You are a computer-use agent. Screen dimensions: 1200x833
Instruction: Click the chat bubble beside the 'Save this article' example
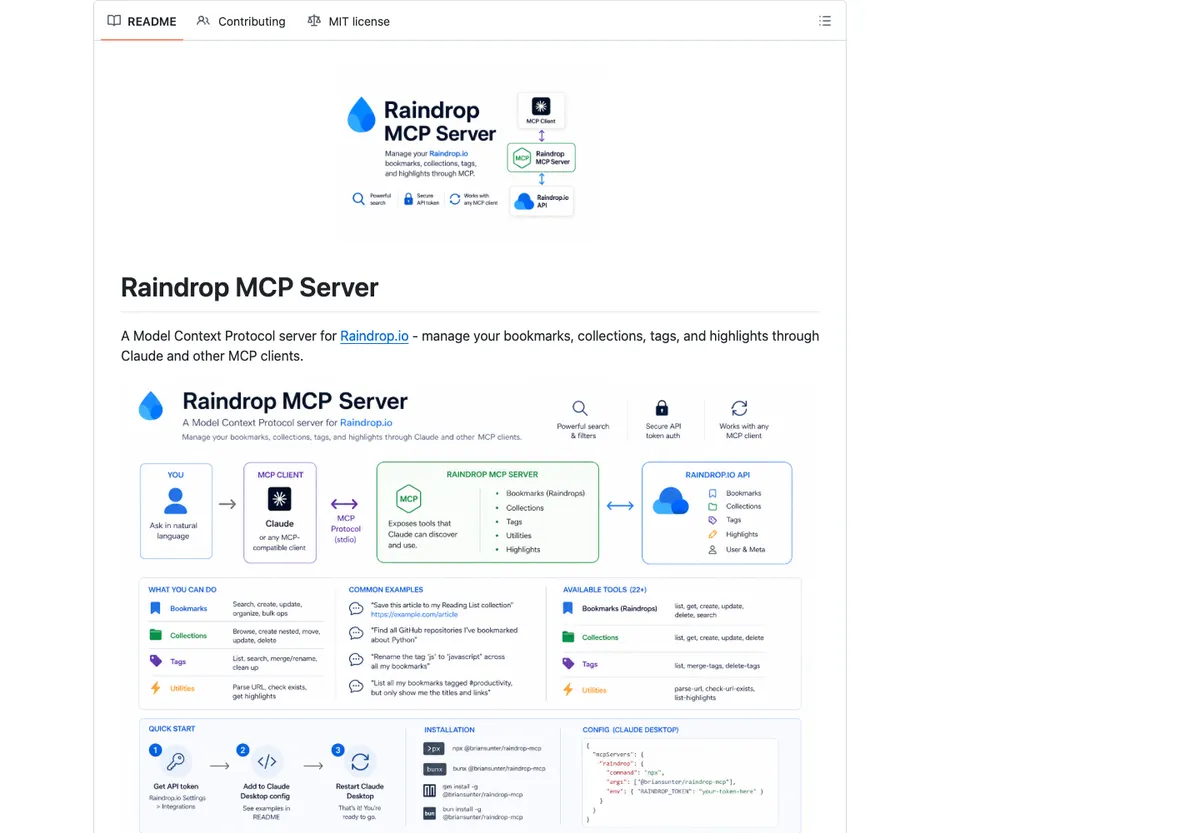point(356,609)
